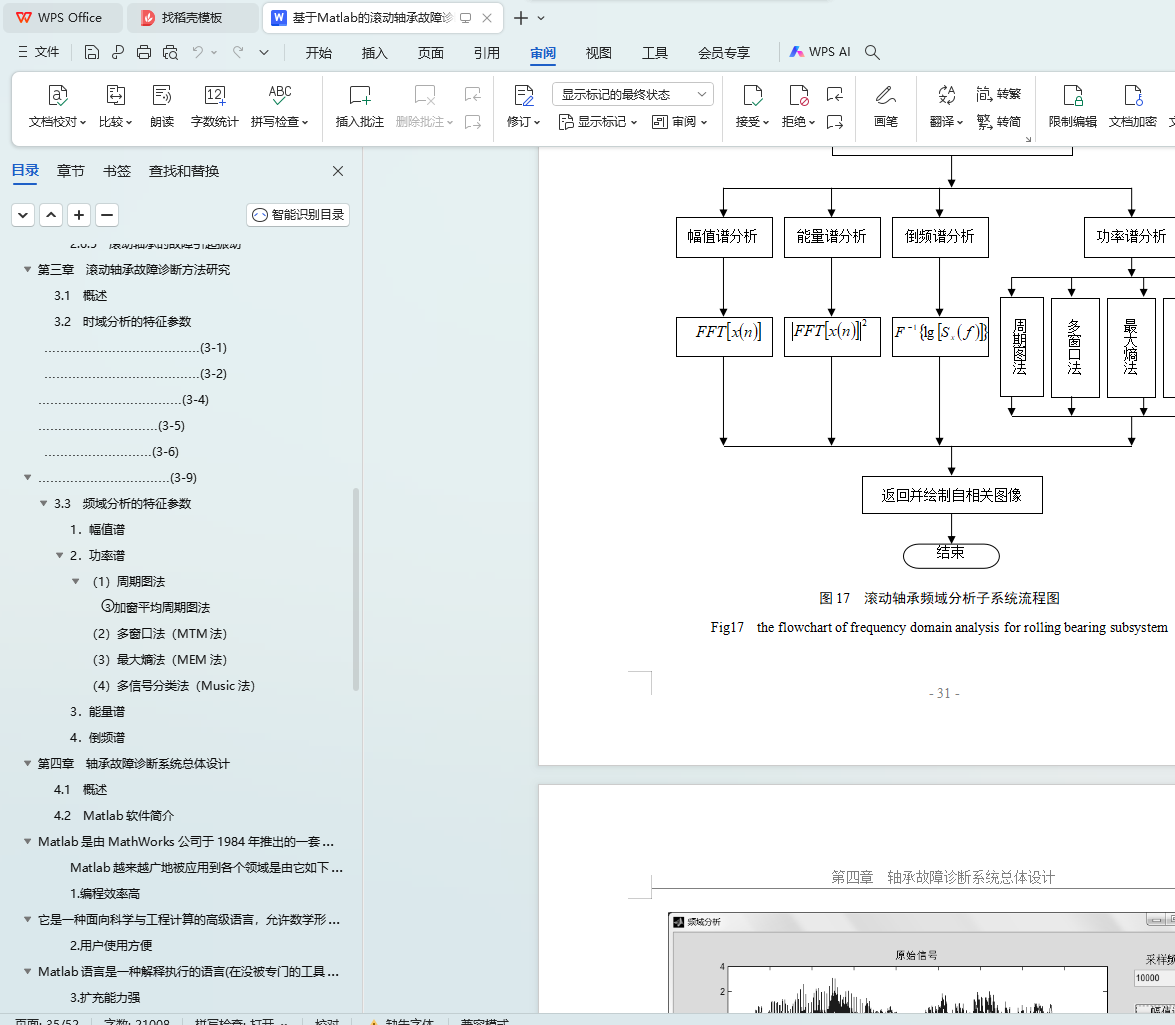
Task: Open the 显示标记 dropdown
Action: (x=598, y=121)
